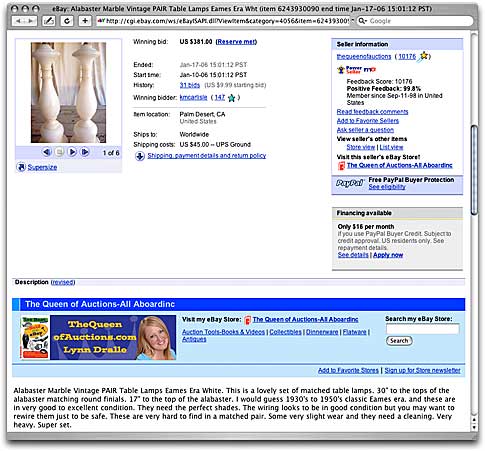The image size is (485, 451).
Task: Open PayPal See eligibility link
Action: tap(387, 187)
